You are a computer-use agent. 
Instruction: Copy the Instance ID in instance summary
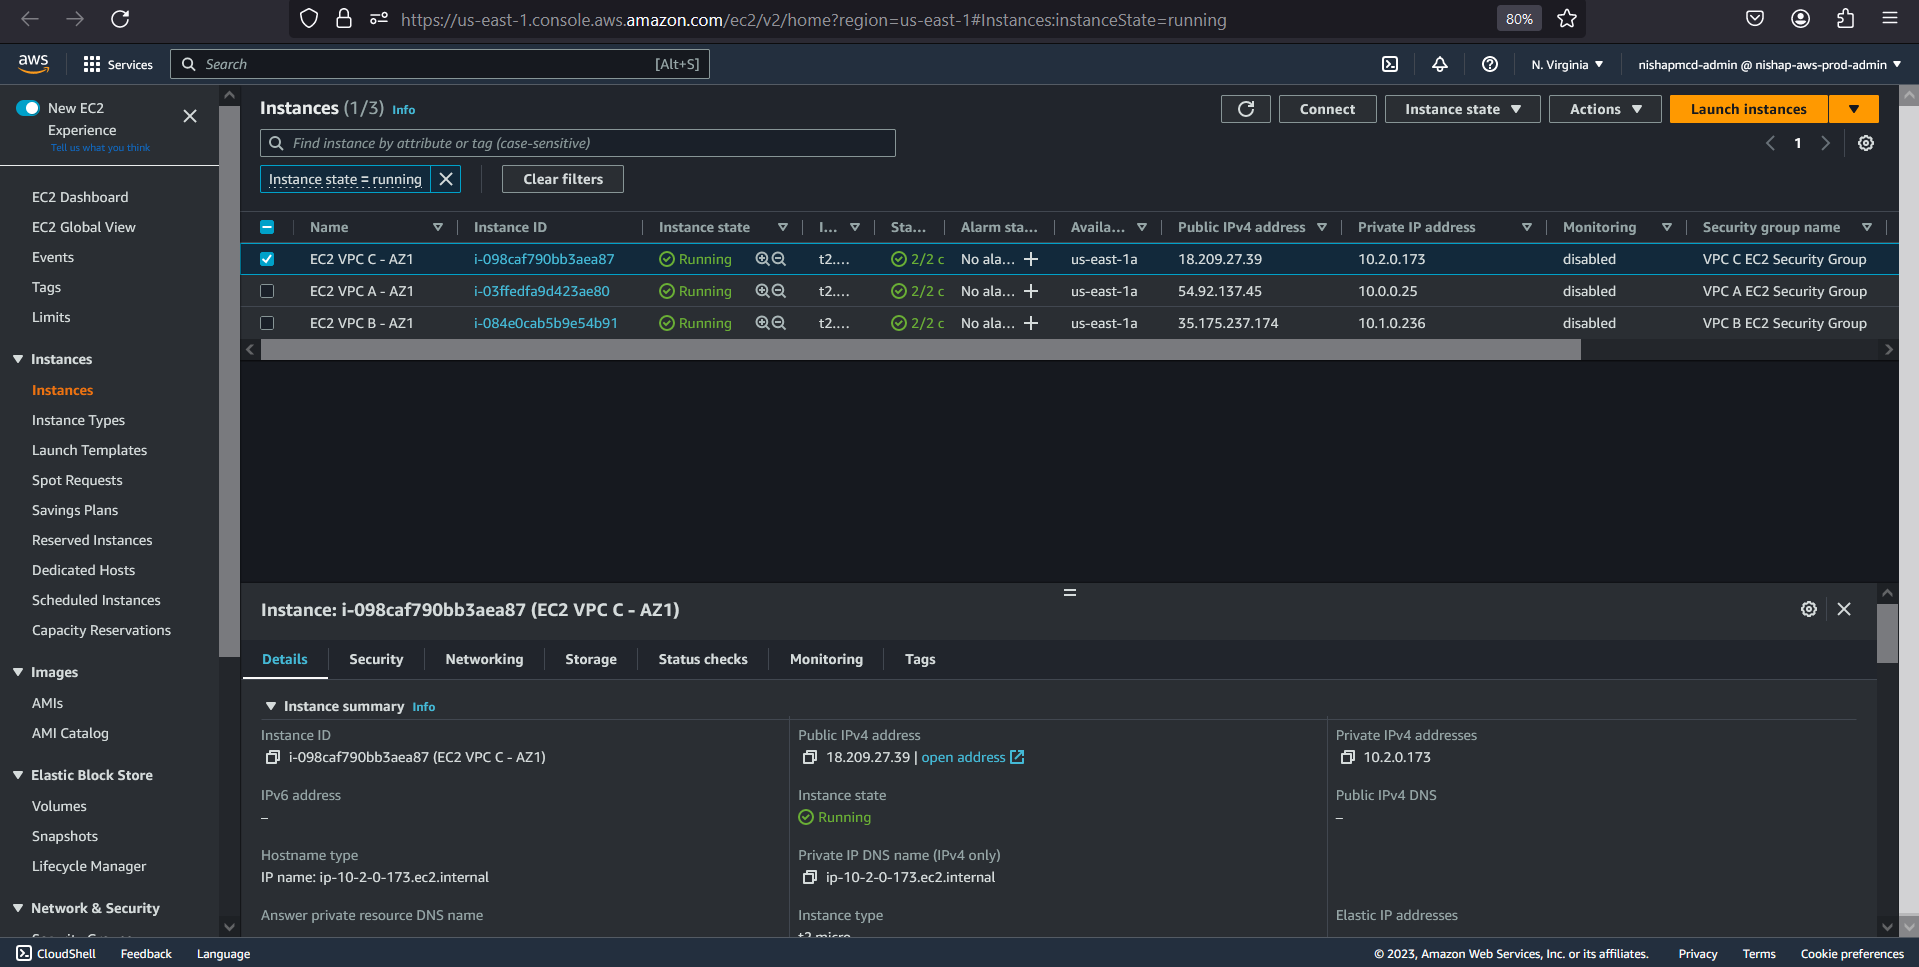click(x=272, y=758)
